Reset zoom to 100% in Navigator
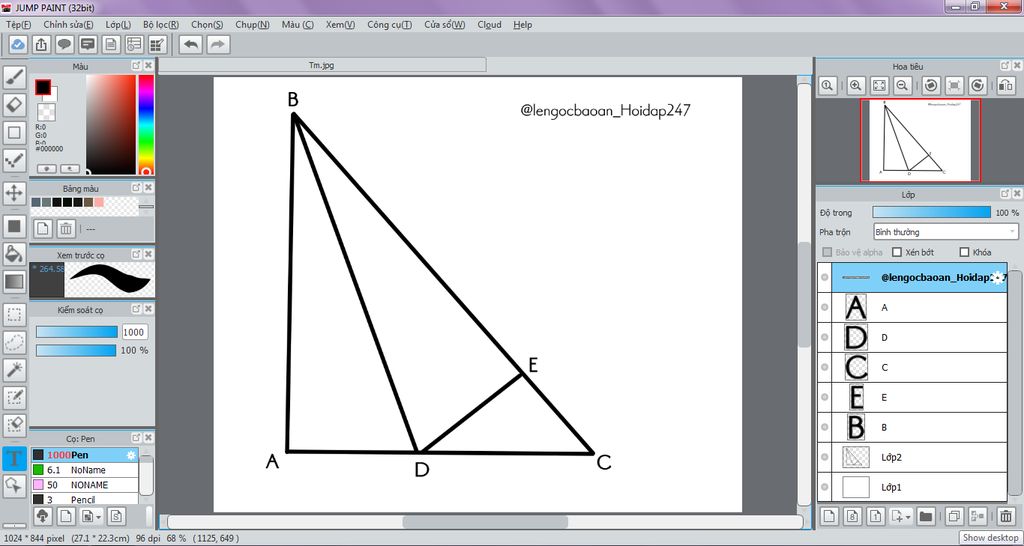1024x546 pixels. [x=827, y=85]
